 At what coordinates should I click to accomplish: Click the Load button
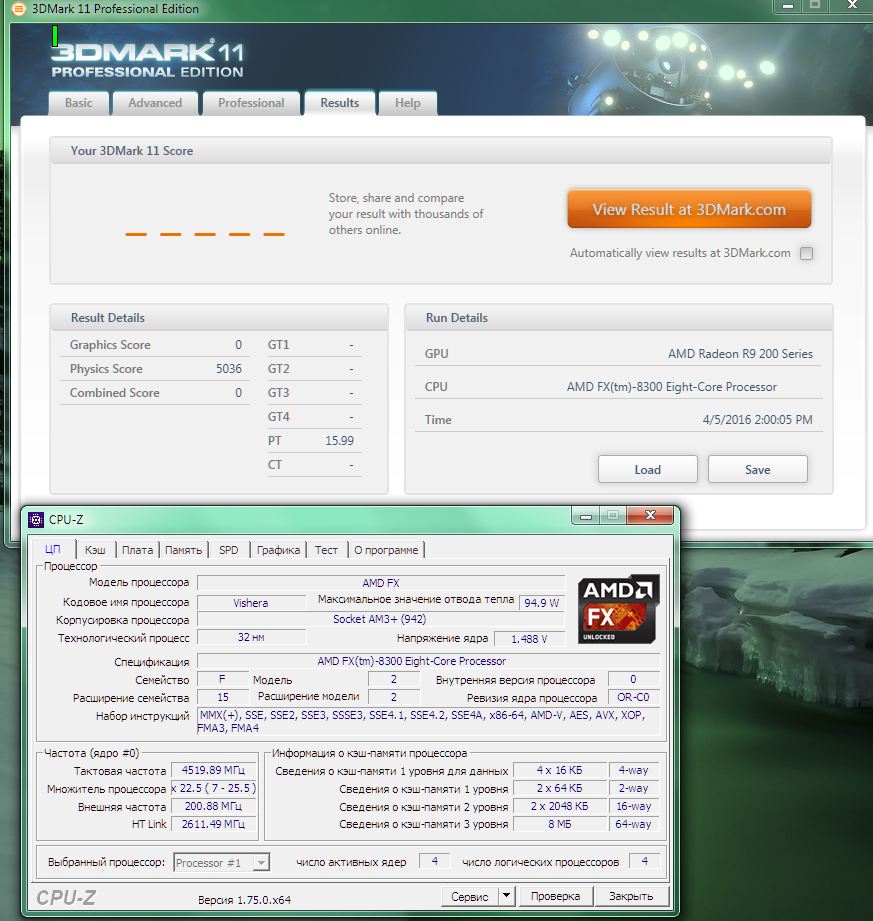tap(647, 469)
